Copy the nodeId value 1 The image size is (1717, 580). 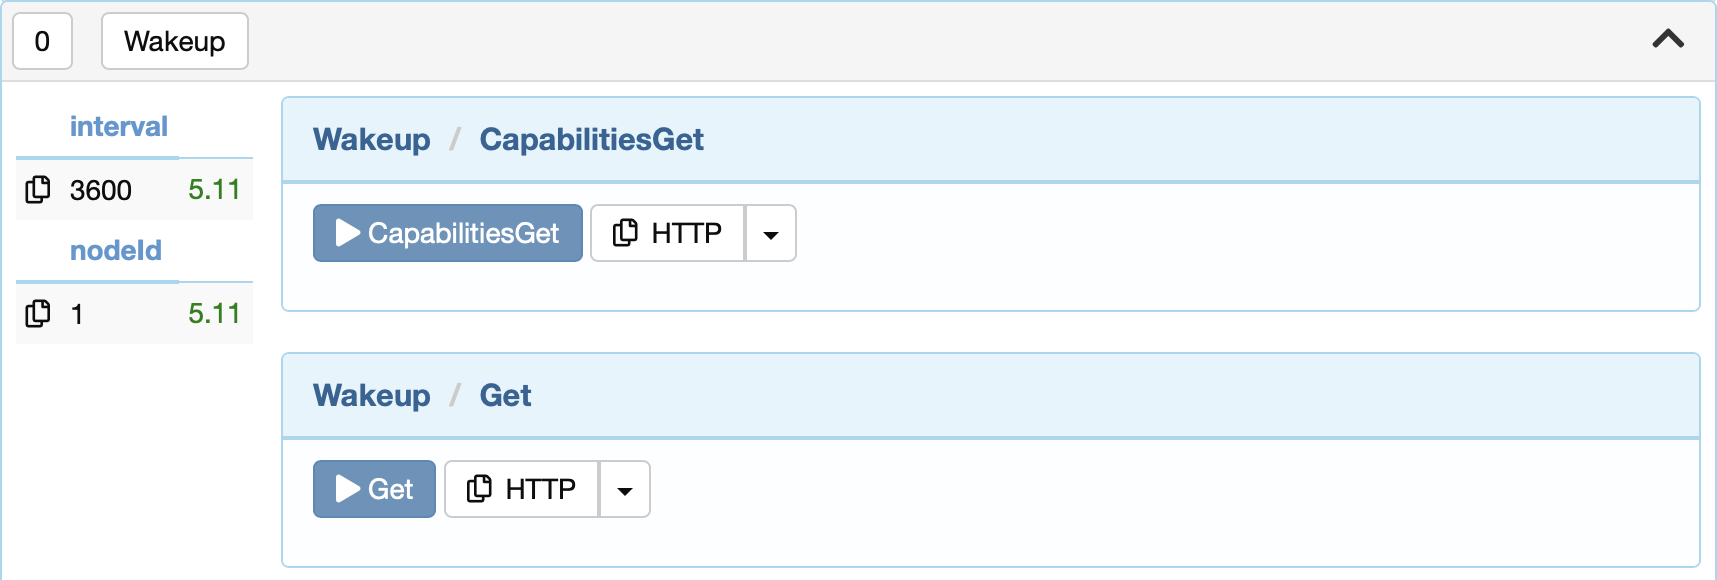38,313
